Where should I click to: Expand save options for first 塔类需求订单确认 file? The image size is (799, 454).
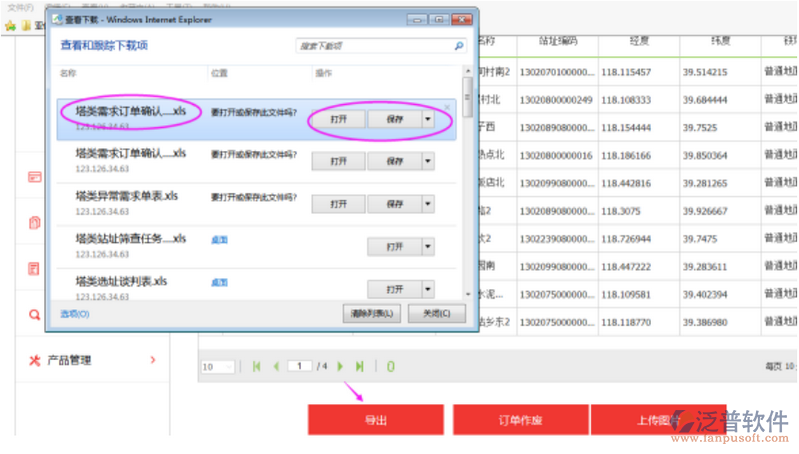(x=429, y=119)
